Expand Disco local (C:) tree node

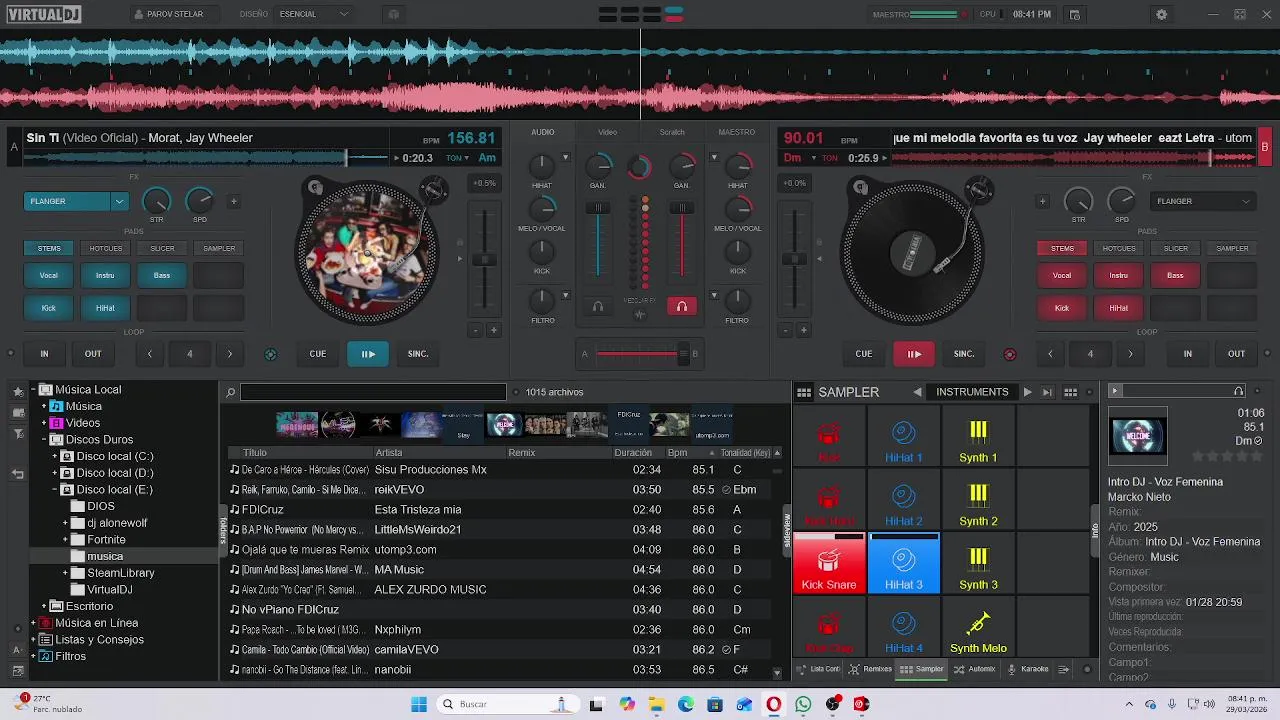tap(55, 456)
